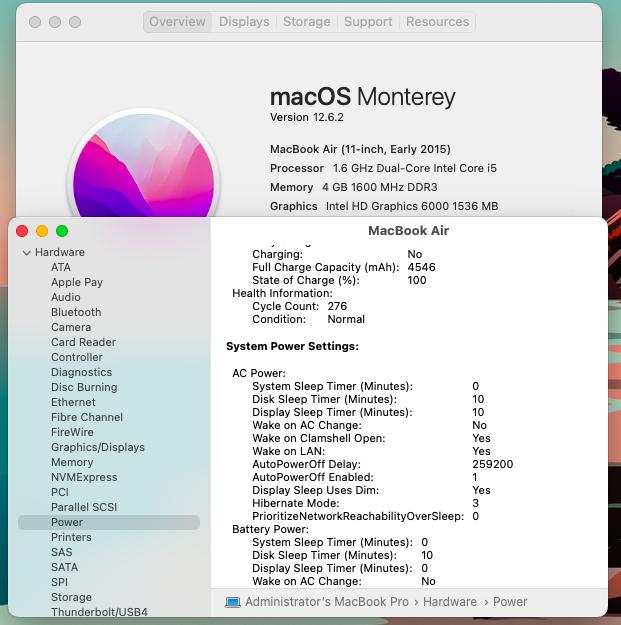Click the 'macOS Monterey' title text
This screenshot has width=621, height=625.
click(x=363, y=97)
